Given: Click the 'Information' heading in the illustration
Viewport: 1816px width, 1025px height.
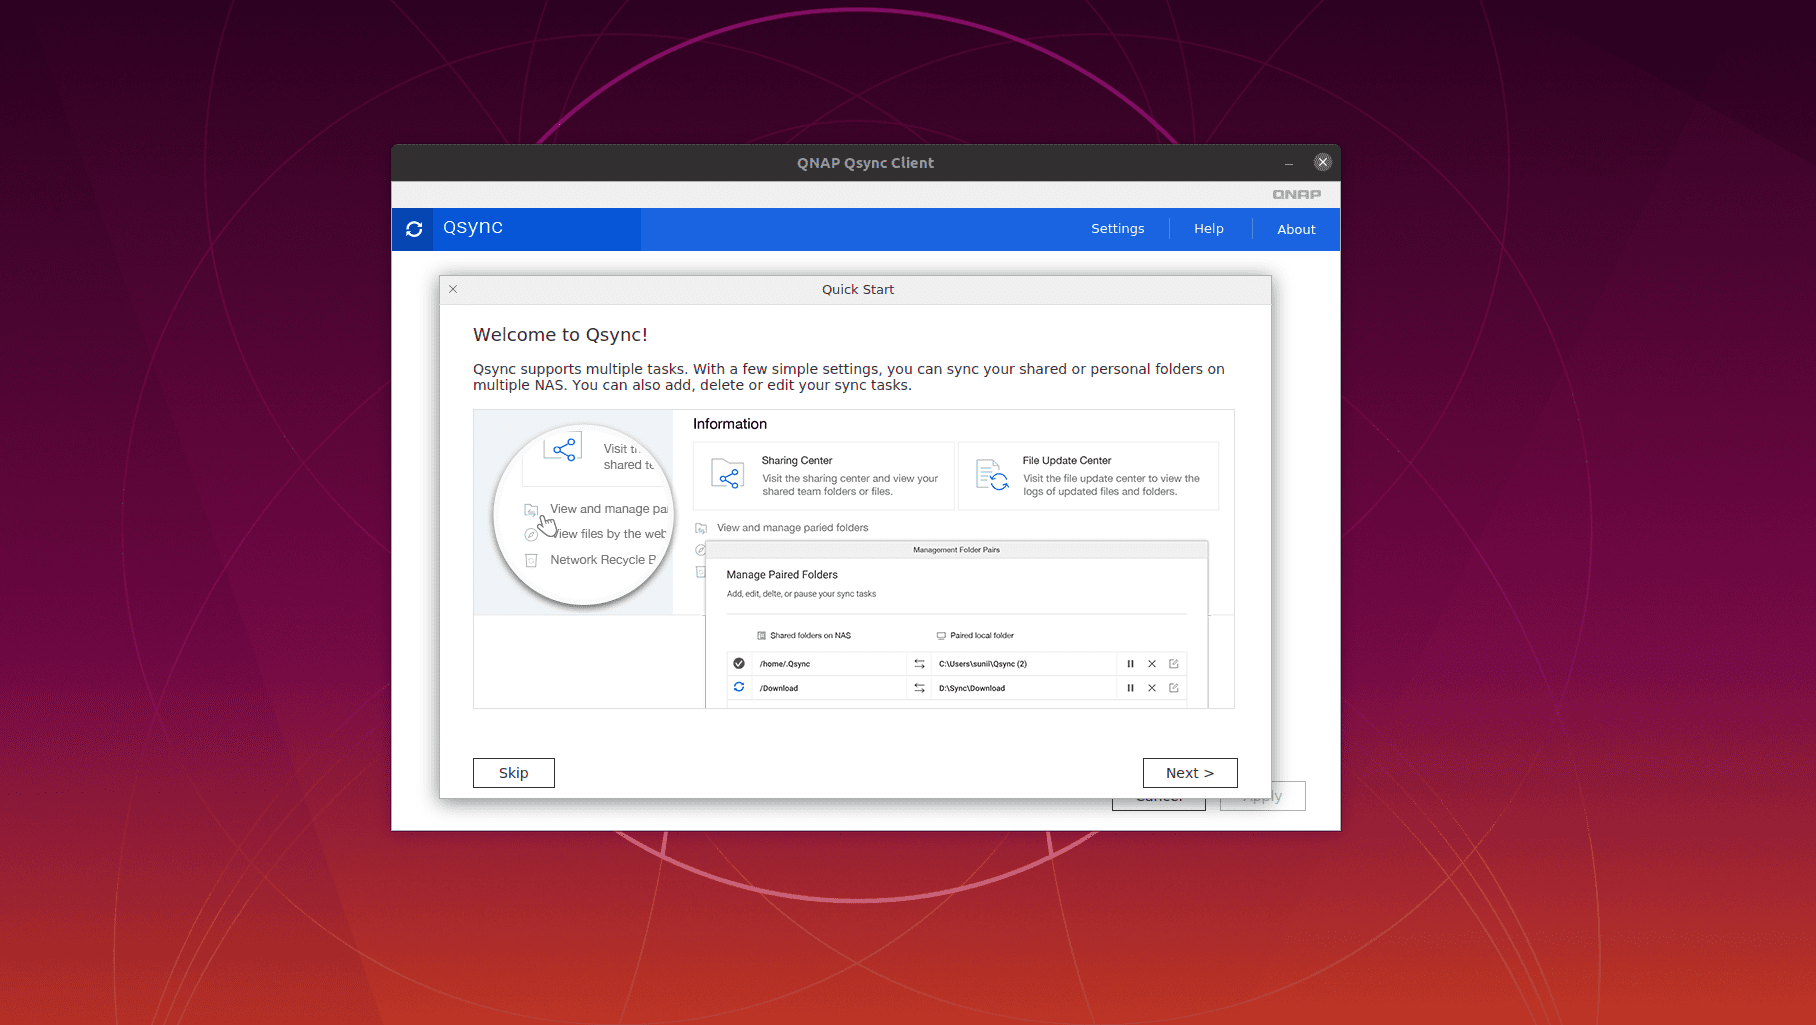Looking at the screenshot, I should 730,424.
